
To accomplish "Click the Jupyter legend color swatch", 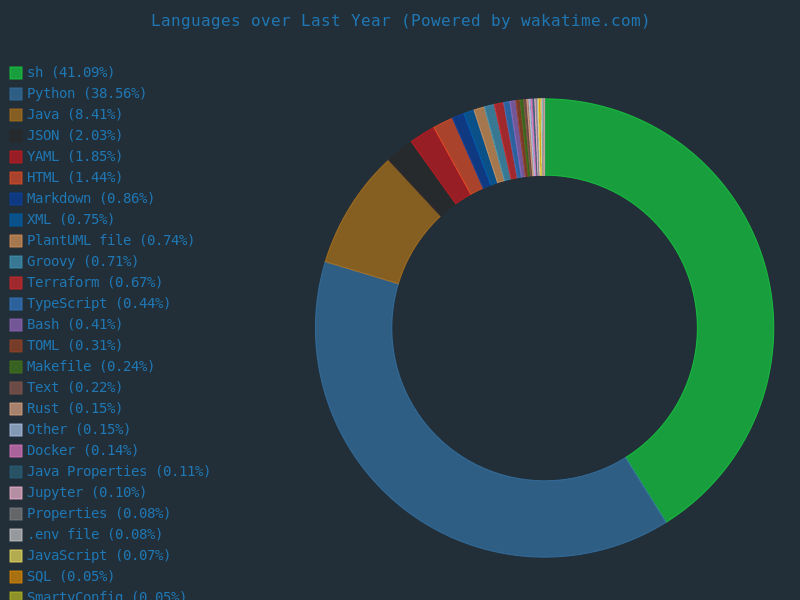I will click(x=16, y=493).
